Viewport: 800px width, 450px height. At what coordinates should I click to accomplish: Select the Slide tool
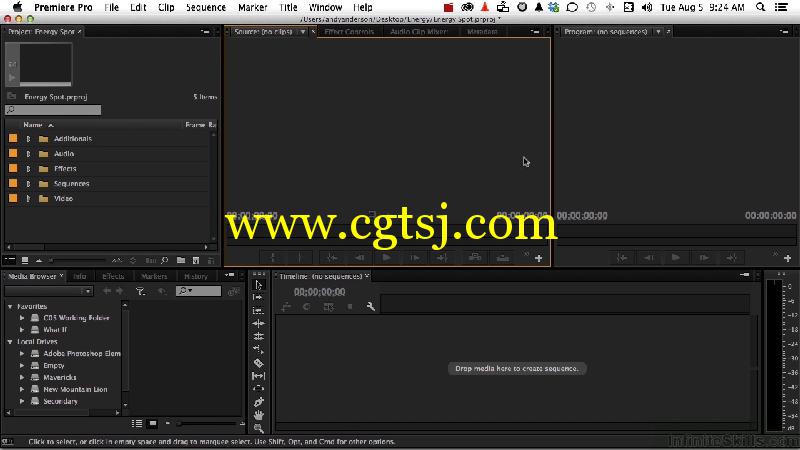tap(259, 389)
